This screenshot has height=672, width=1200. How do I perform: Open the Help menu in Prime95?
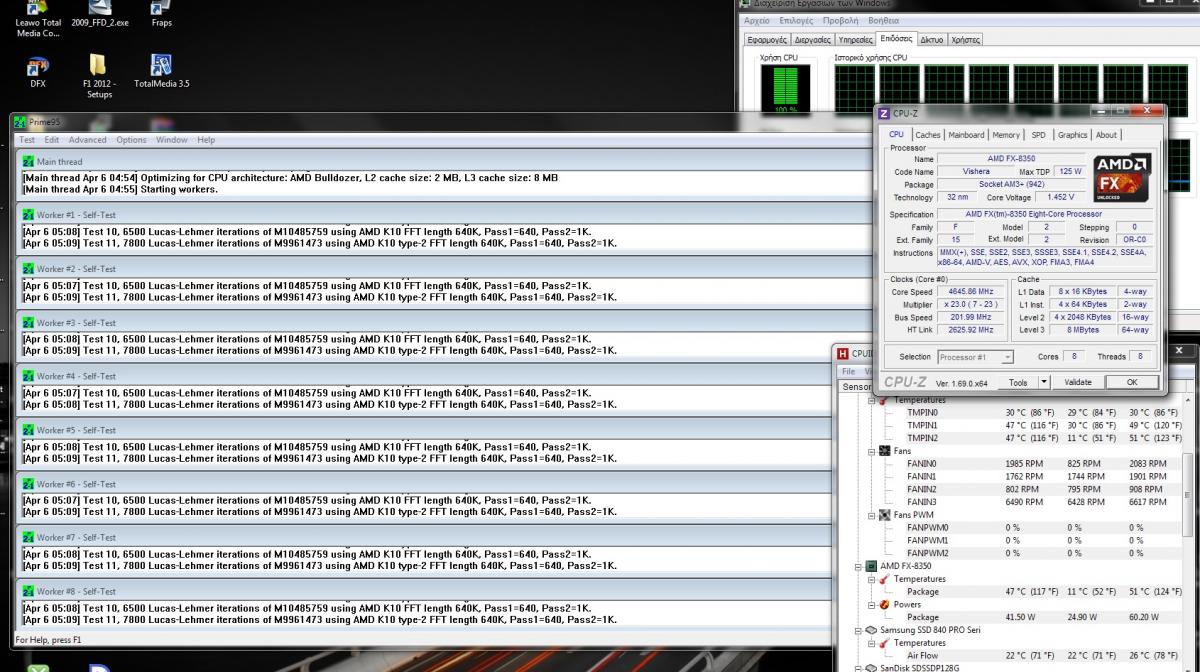click(x=206, y=140)
